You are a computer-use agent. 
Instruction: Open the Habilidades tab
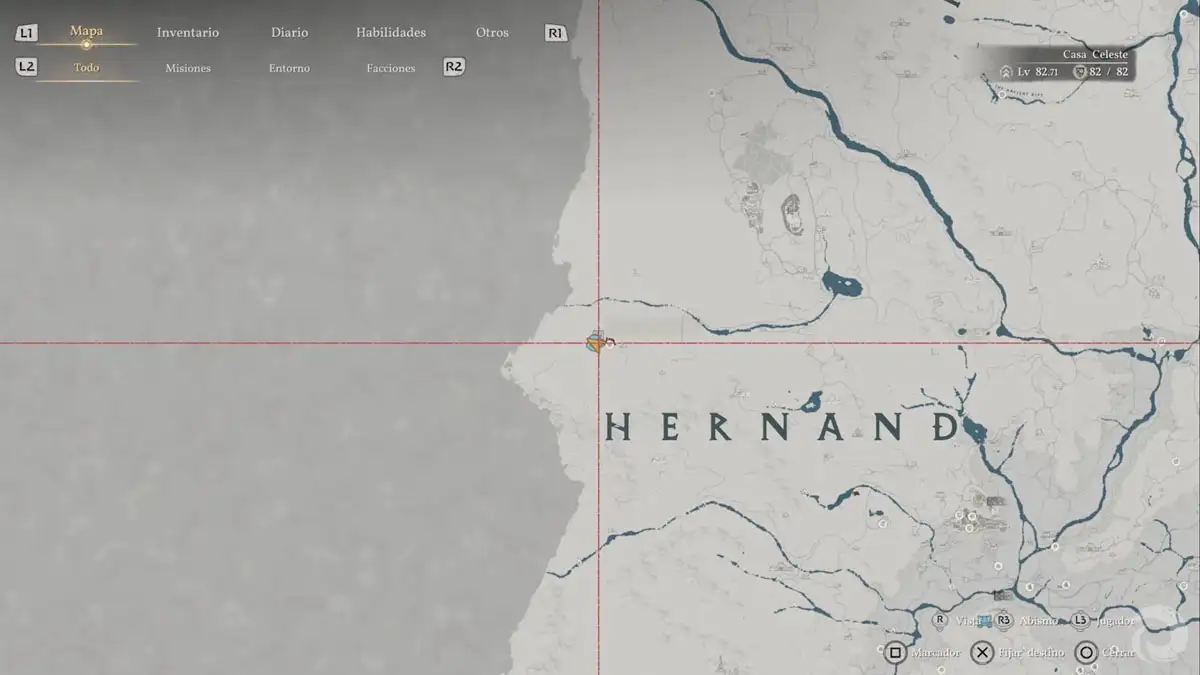391,32
